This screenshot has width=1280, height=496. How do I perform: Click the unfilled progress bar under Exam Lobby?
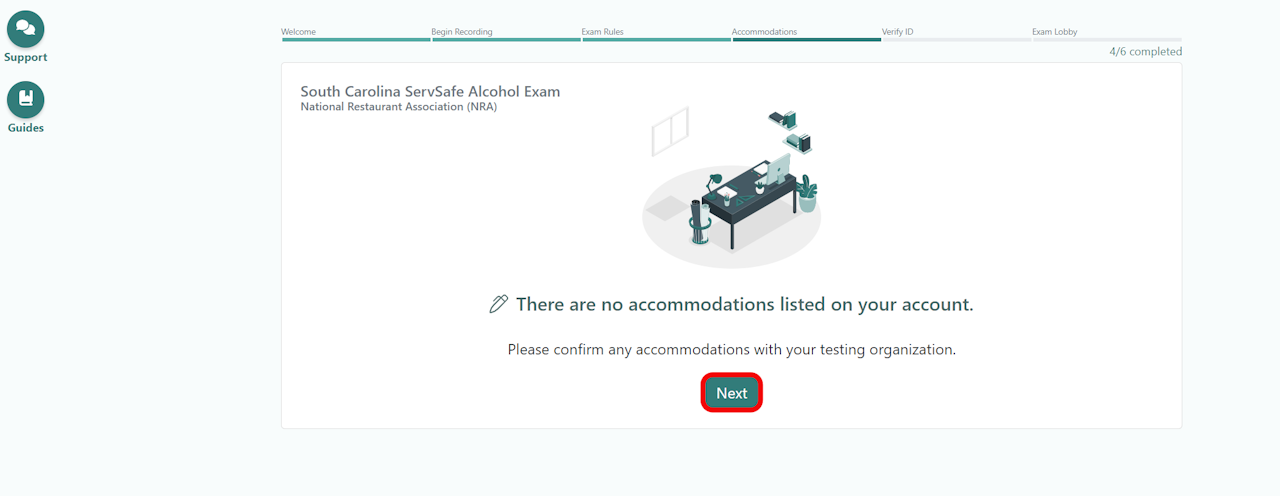pos(1106,40)
